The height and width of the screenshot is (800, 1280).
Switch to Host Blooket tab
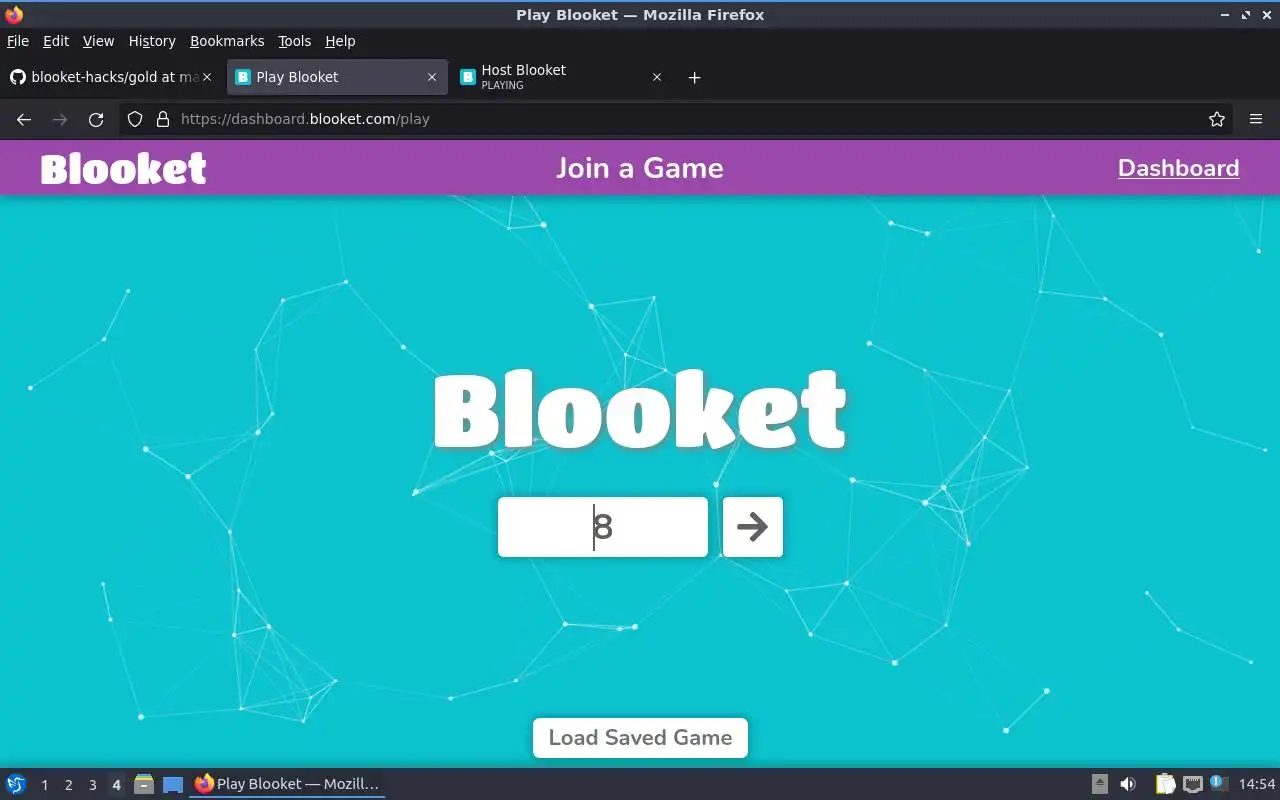[561, 77]
